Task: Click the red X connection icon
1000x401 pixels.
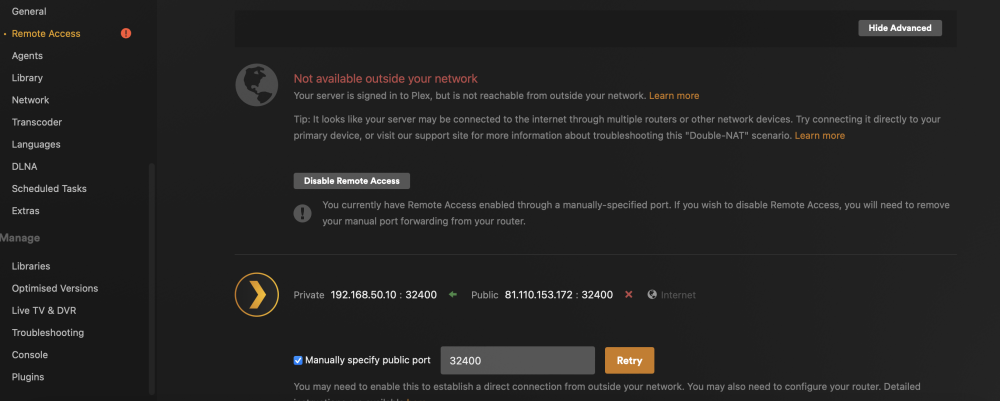Action: [629, 295]
